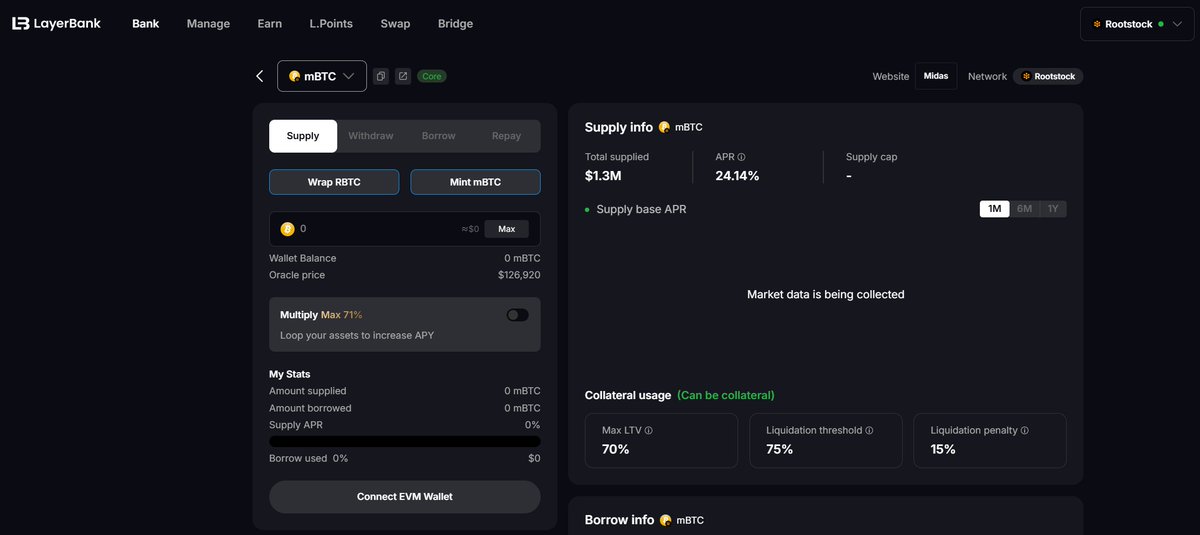Switch to the Supply tab
Viewport: 1200px width, 535px height.
pyautogui.click(x=303, y=136)
